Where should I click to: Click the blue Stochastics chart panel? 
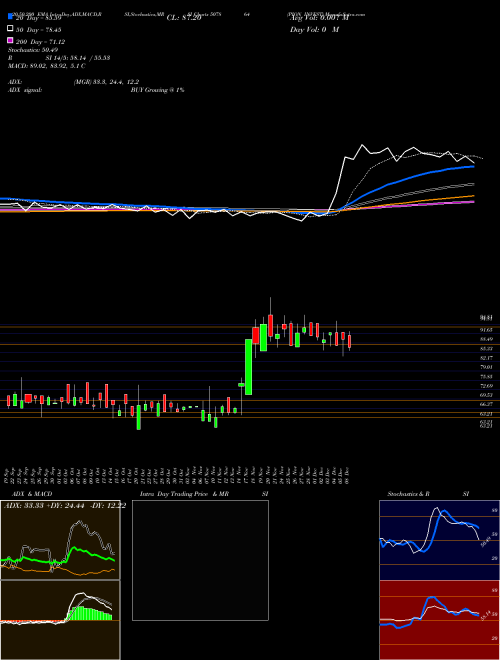tap(439, 540)
